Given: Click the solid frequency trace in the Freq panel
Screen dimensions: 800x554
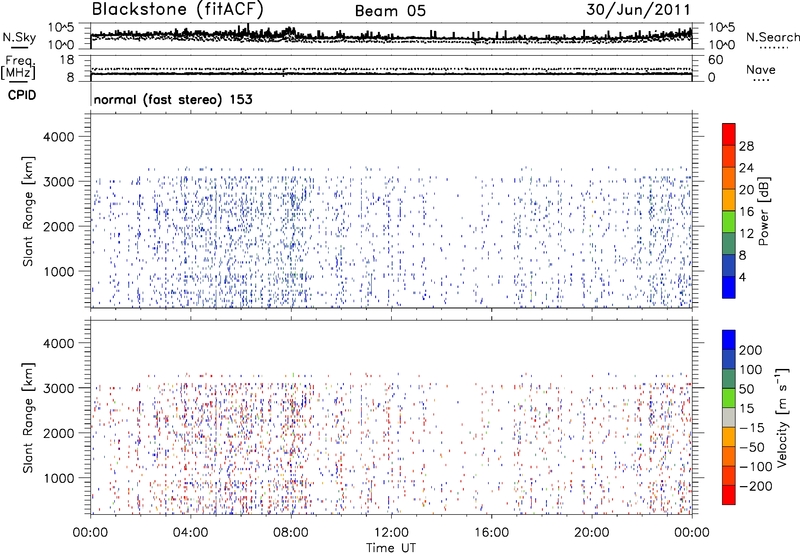Looking at the screenshot, I should tap(391, 74).
